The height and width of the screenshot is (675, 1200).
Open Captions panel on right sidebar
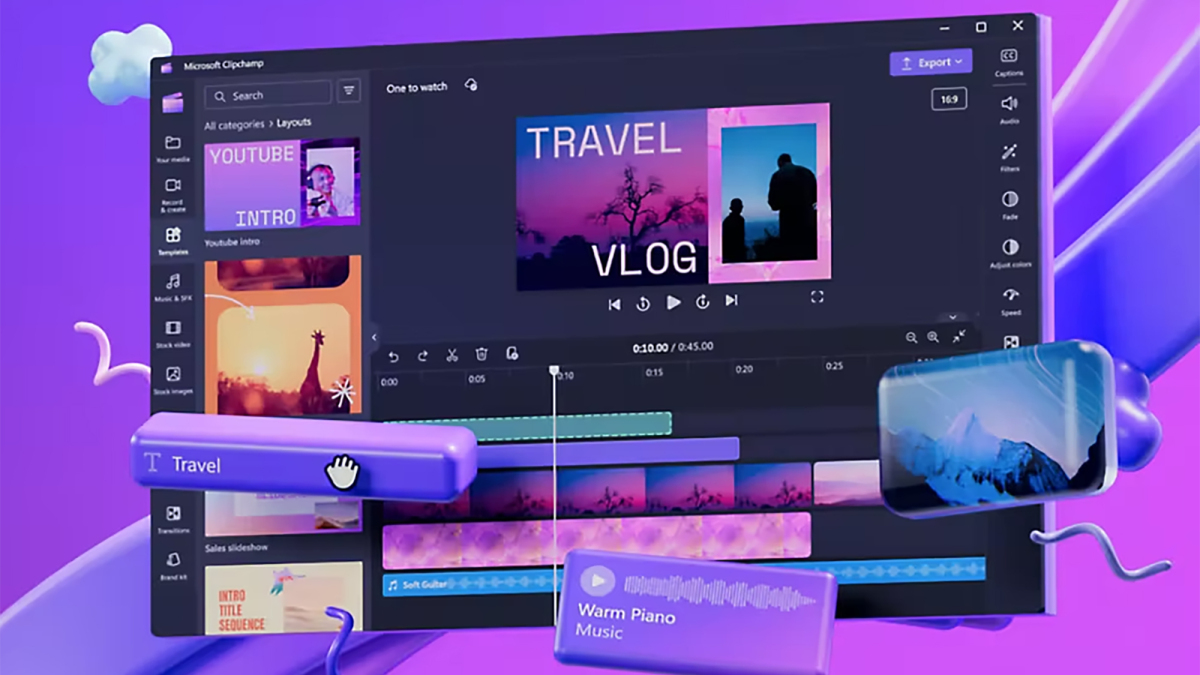(1009, 62)
